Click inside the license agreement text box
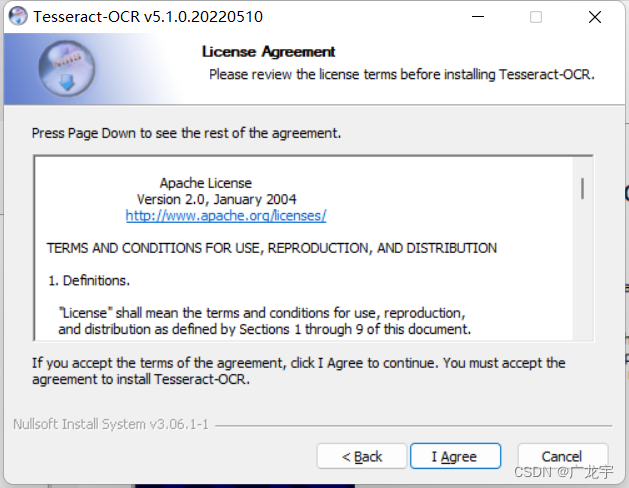 coord(304,249)
